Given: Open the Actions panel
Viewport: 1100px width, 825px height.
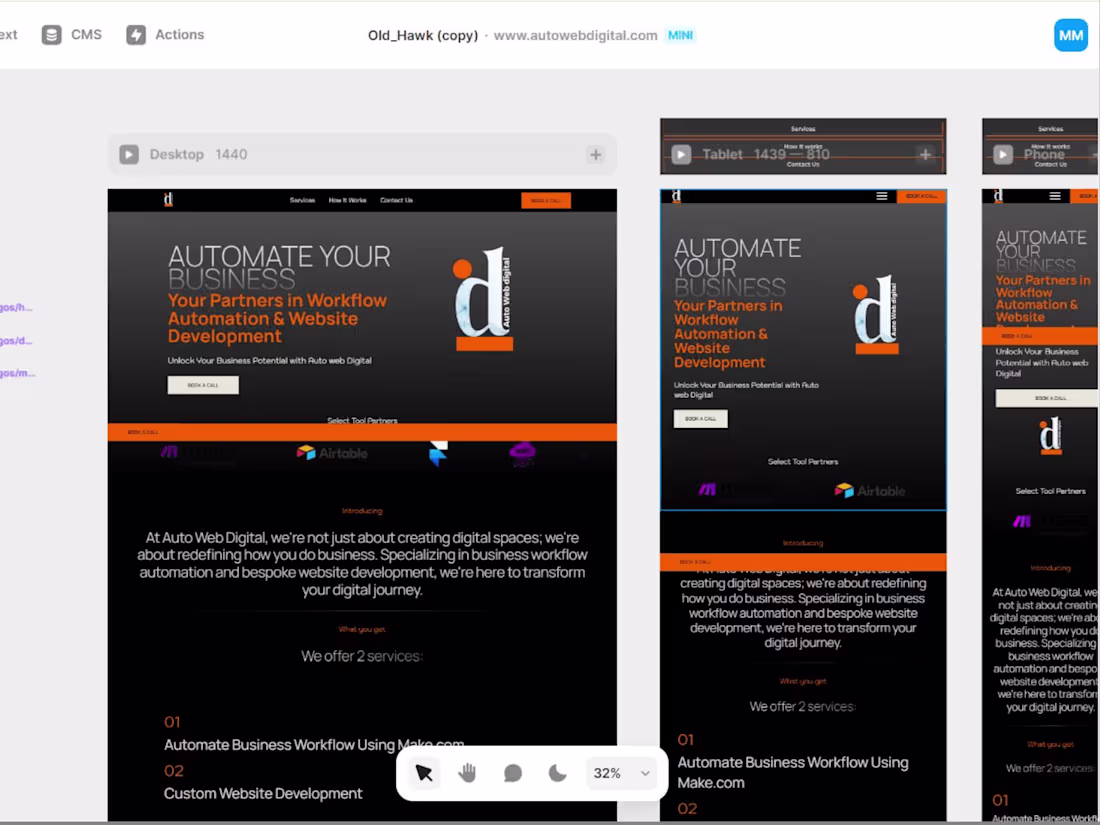Looking at the screenshot, I should (x=165, y=34).
